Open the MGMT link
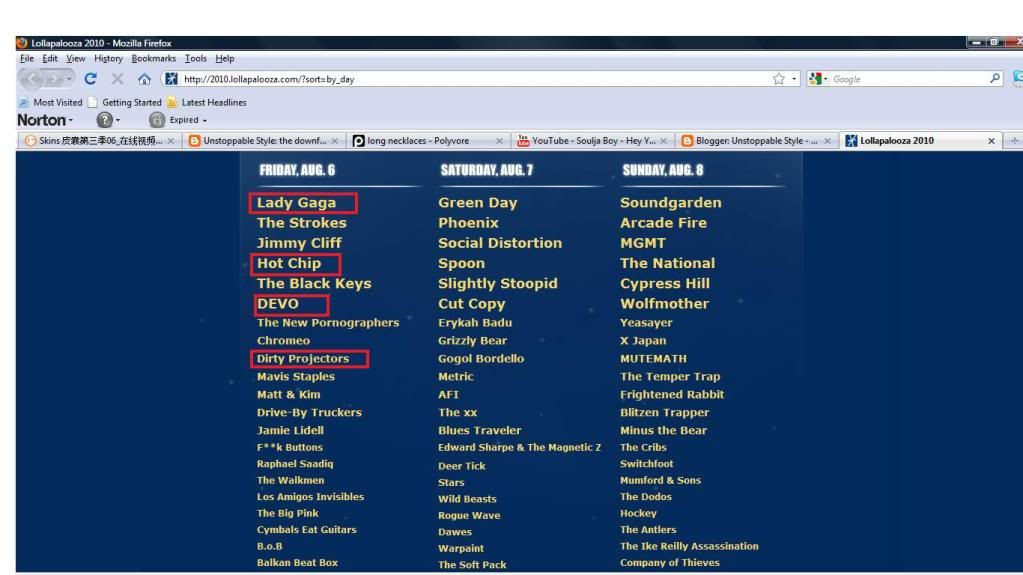This screenshot has width=1023, height=575. coord(643,243)
